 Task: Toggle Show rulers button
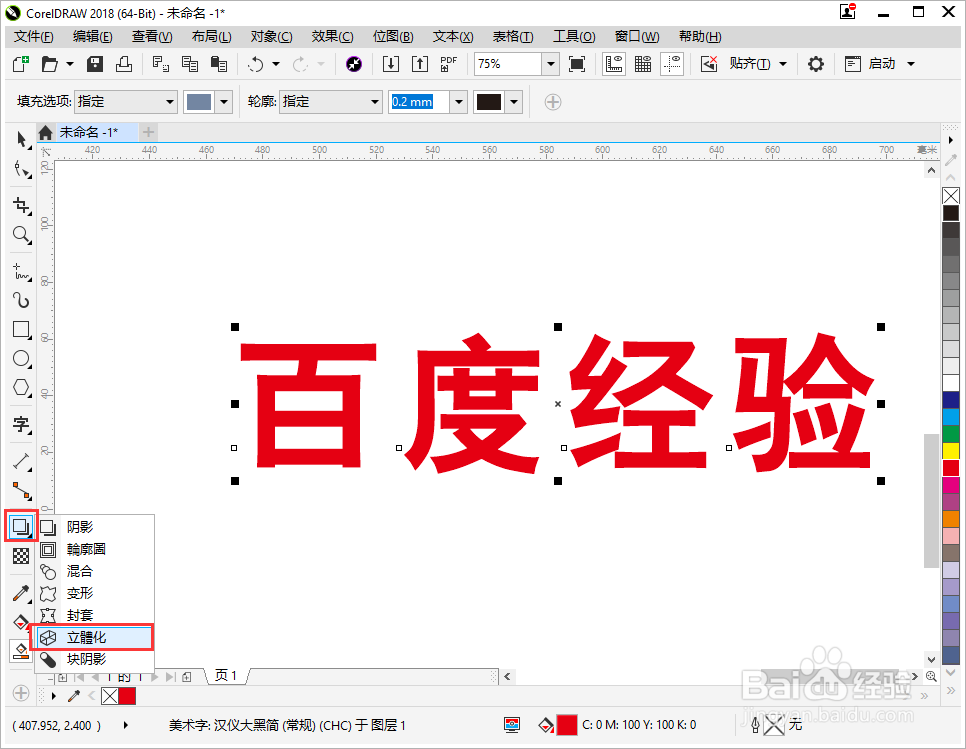click(614, 63)
